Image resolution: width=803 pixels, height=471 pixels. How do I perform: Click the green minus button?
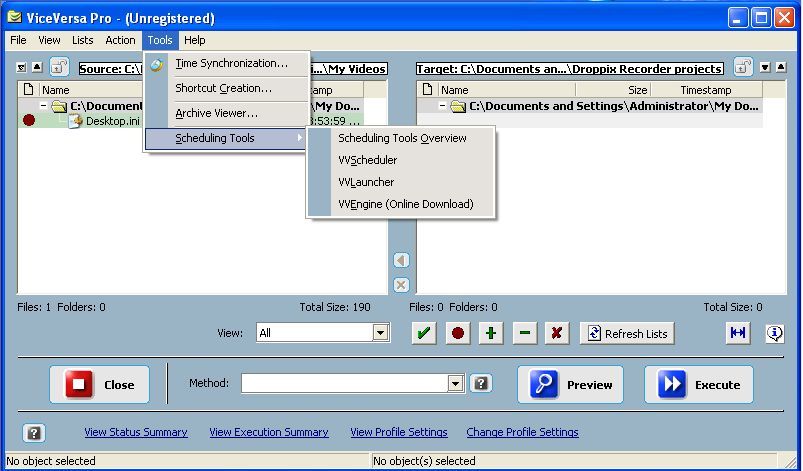[524, 333]
